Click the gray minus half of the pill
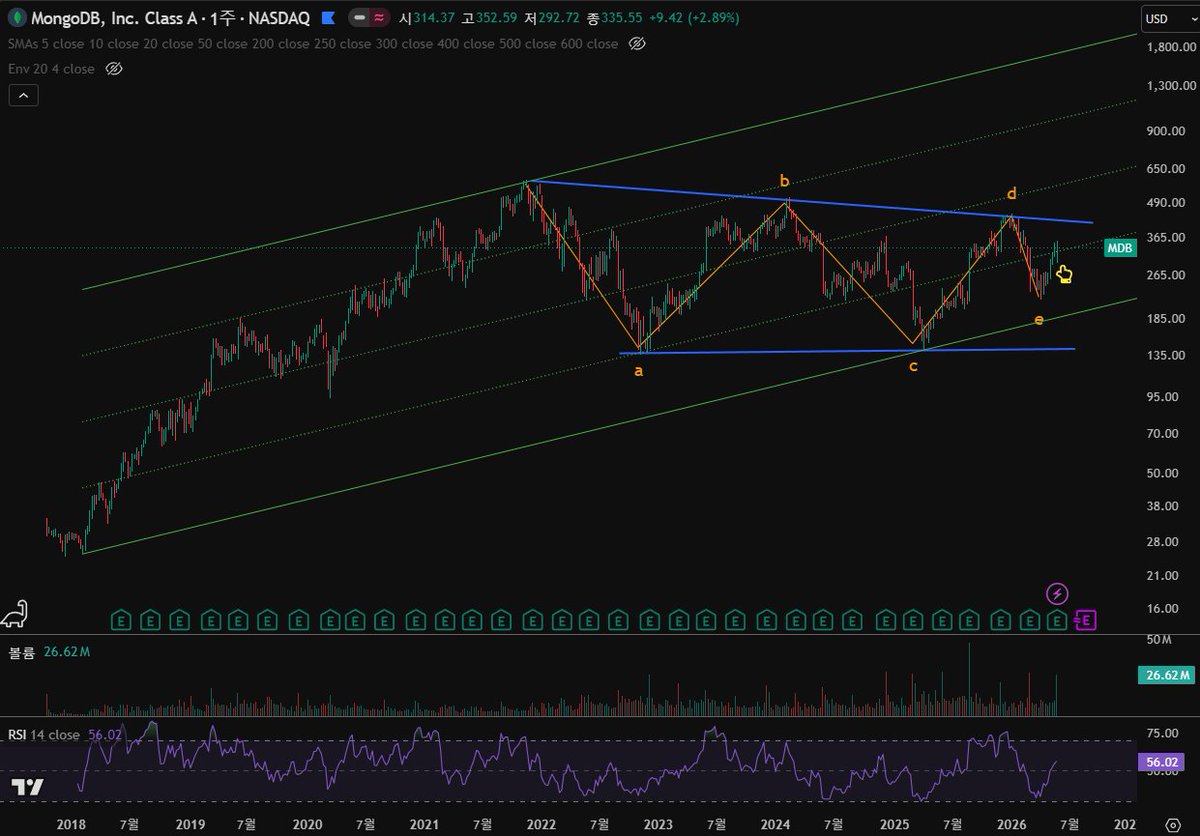This screenshot has height=836, width=1200. tap(359, 18)
